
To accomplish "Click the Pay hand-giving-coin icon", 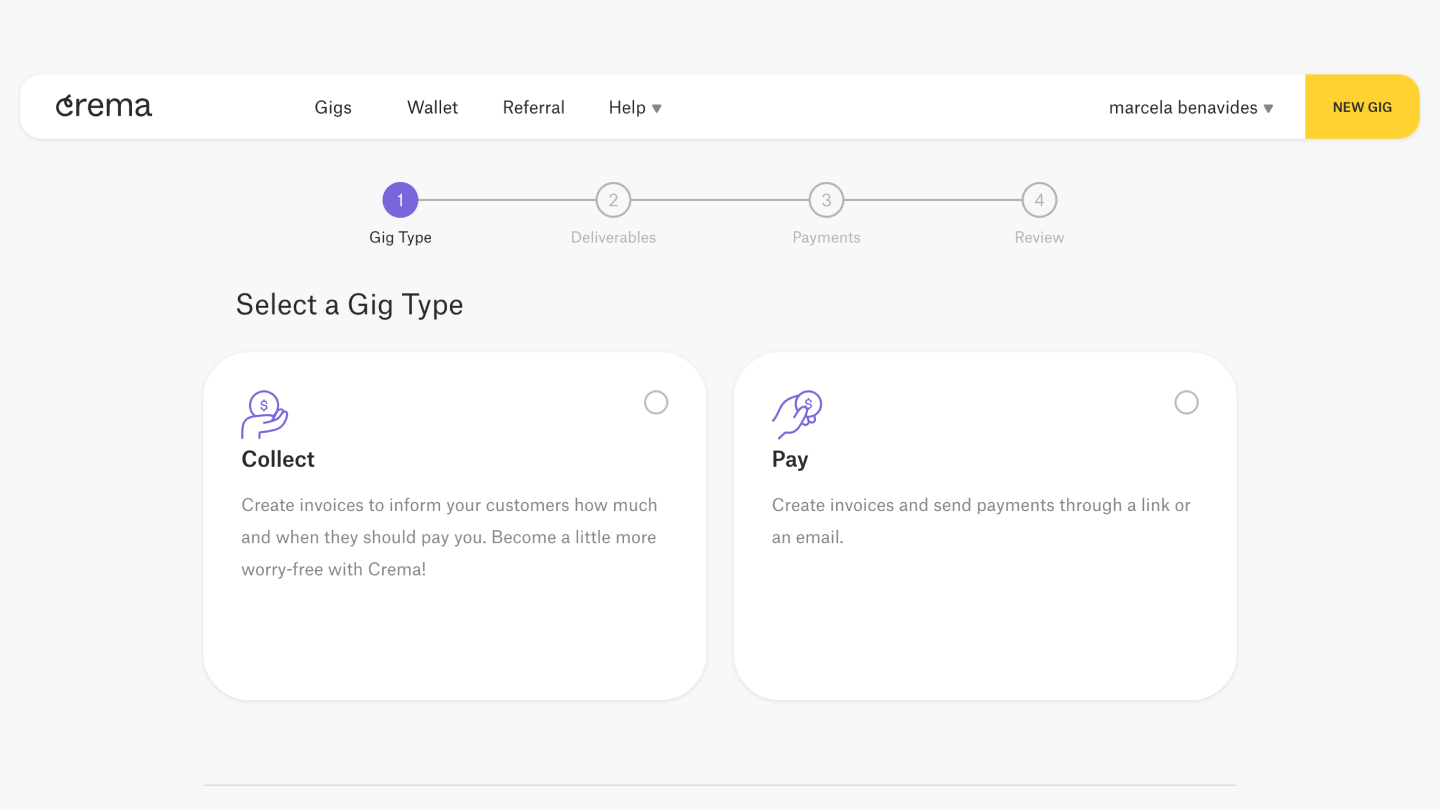I will 797,414.
